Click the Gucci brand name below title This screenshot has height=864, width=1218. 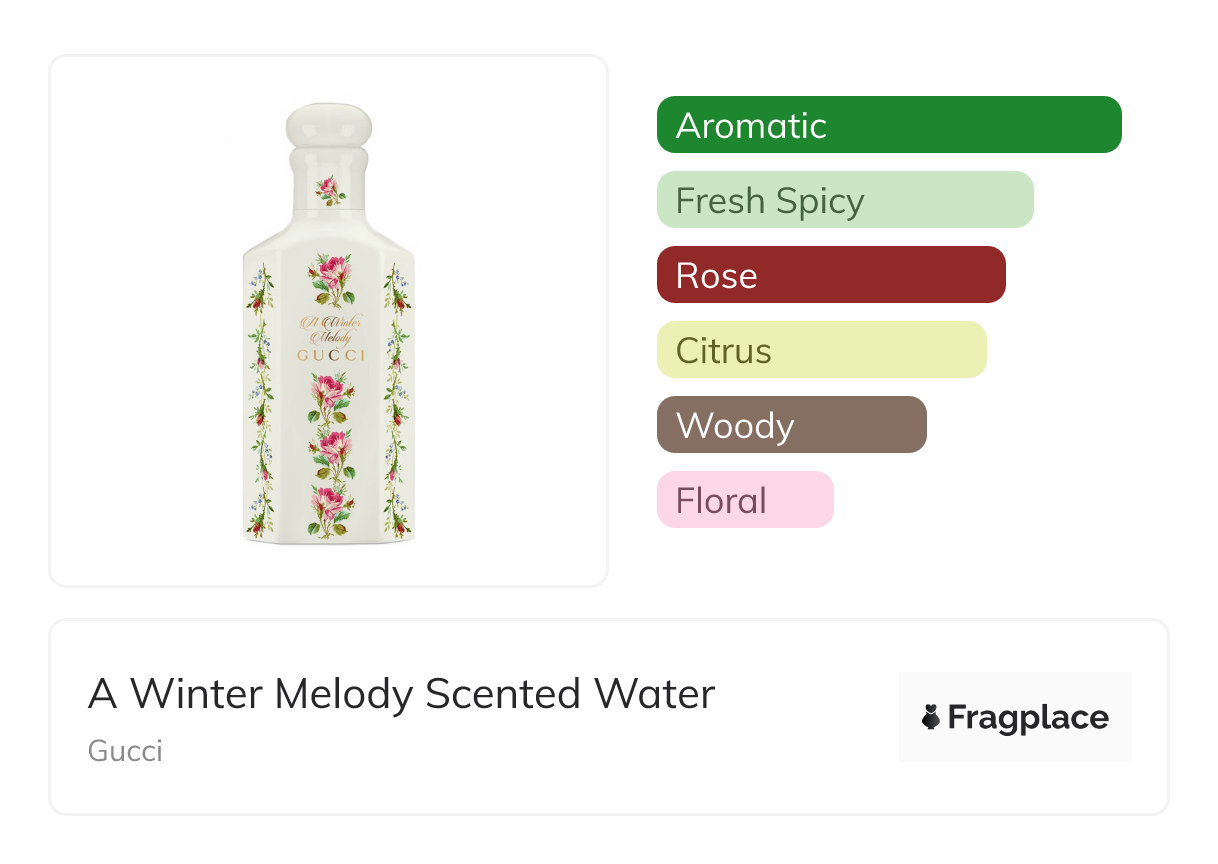125,751
